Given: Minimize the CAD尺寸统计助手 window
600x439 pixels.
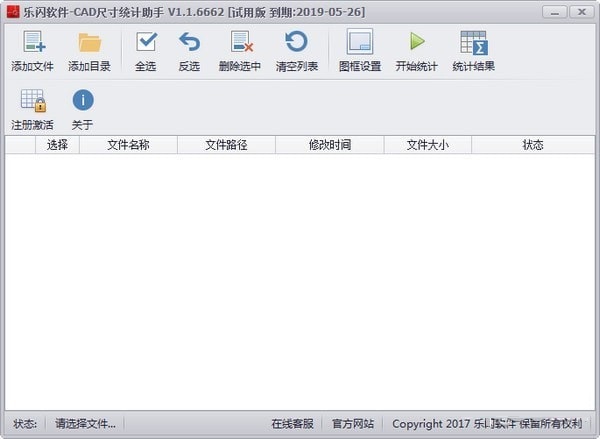Looking at the screenshot, I should click(x=555, y=12).
